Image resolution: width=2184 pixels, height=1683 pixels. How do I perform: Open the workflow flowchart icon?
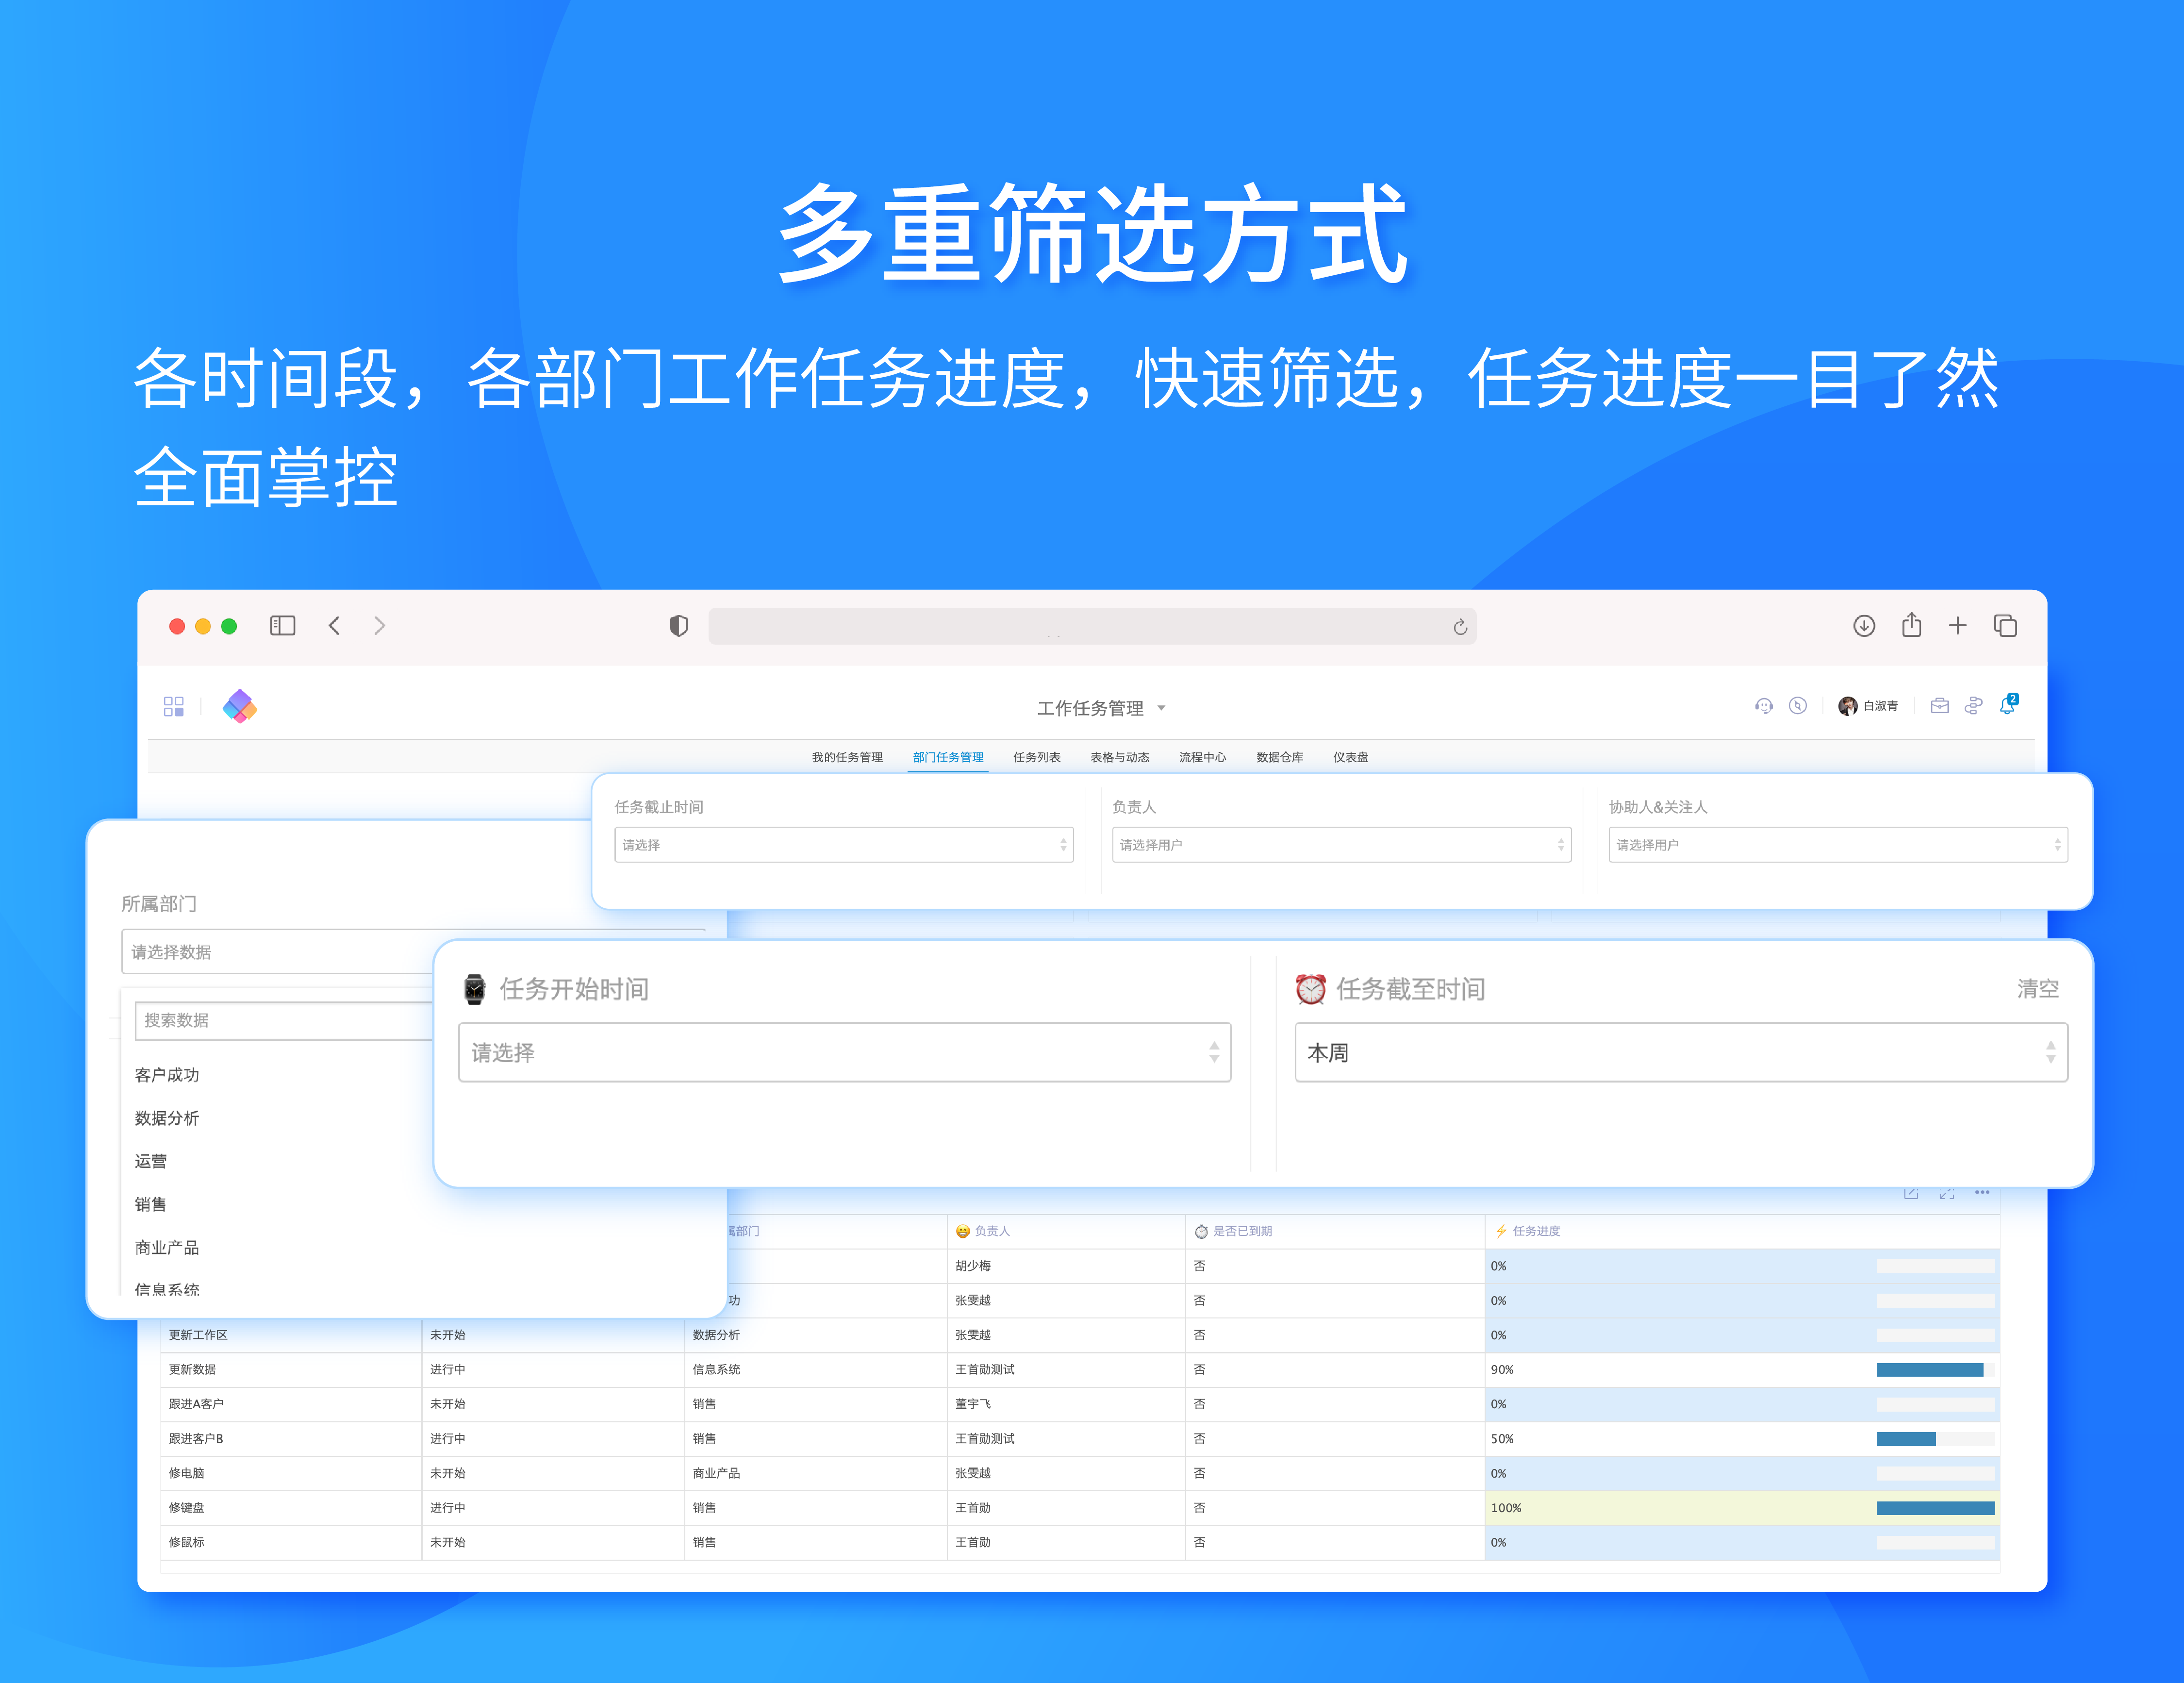click(1973, 706)
